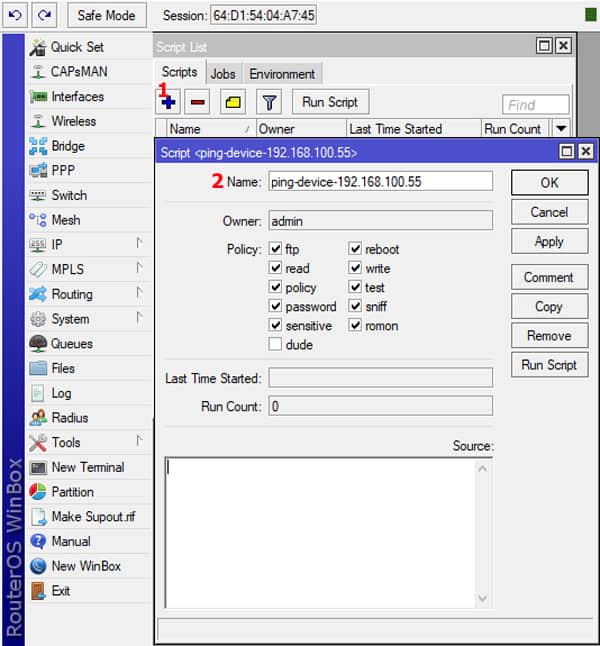Click the red minus remove icon
The height and width of the screenshot is (646, 600).
[197, 102]
